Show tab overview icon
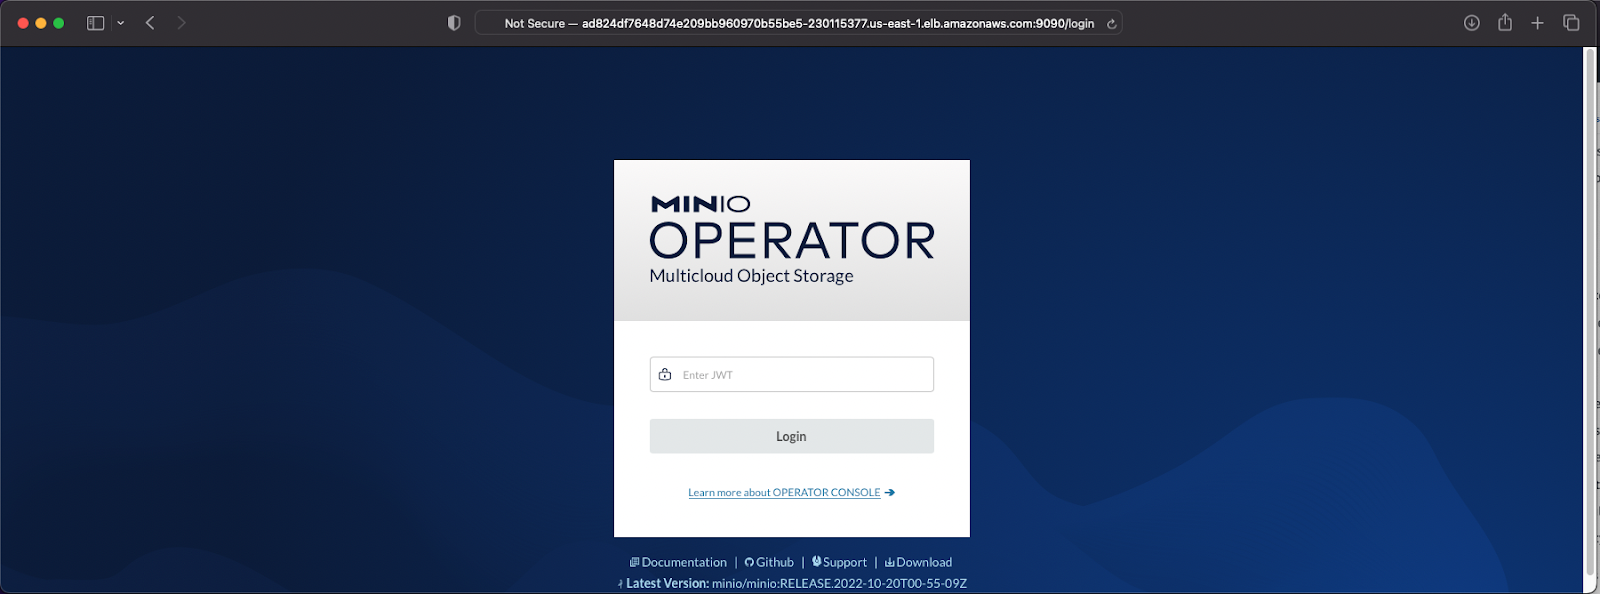1600x594 pixels. 1571,23
